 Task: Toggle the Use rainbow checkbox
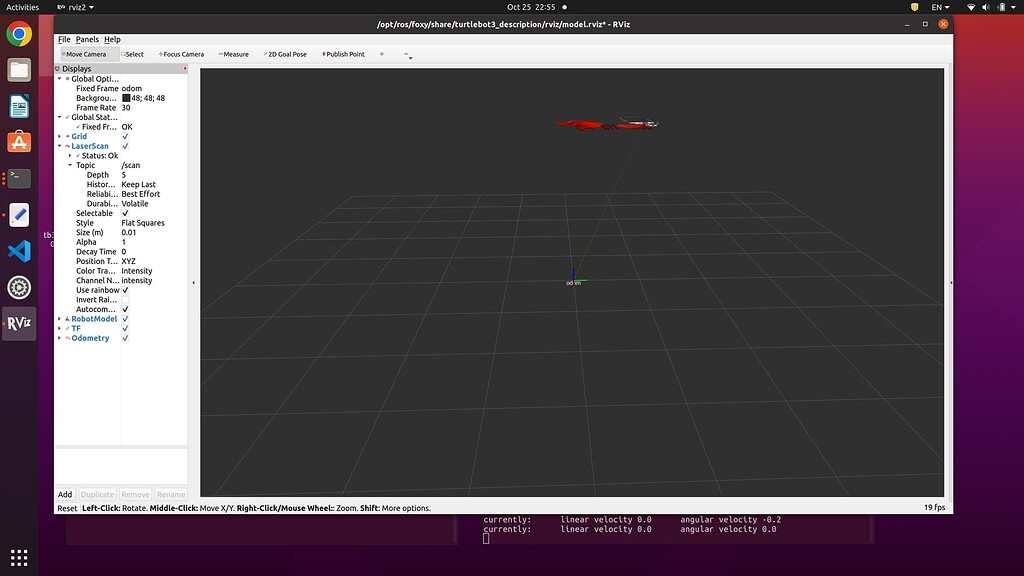point(125,290)
